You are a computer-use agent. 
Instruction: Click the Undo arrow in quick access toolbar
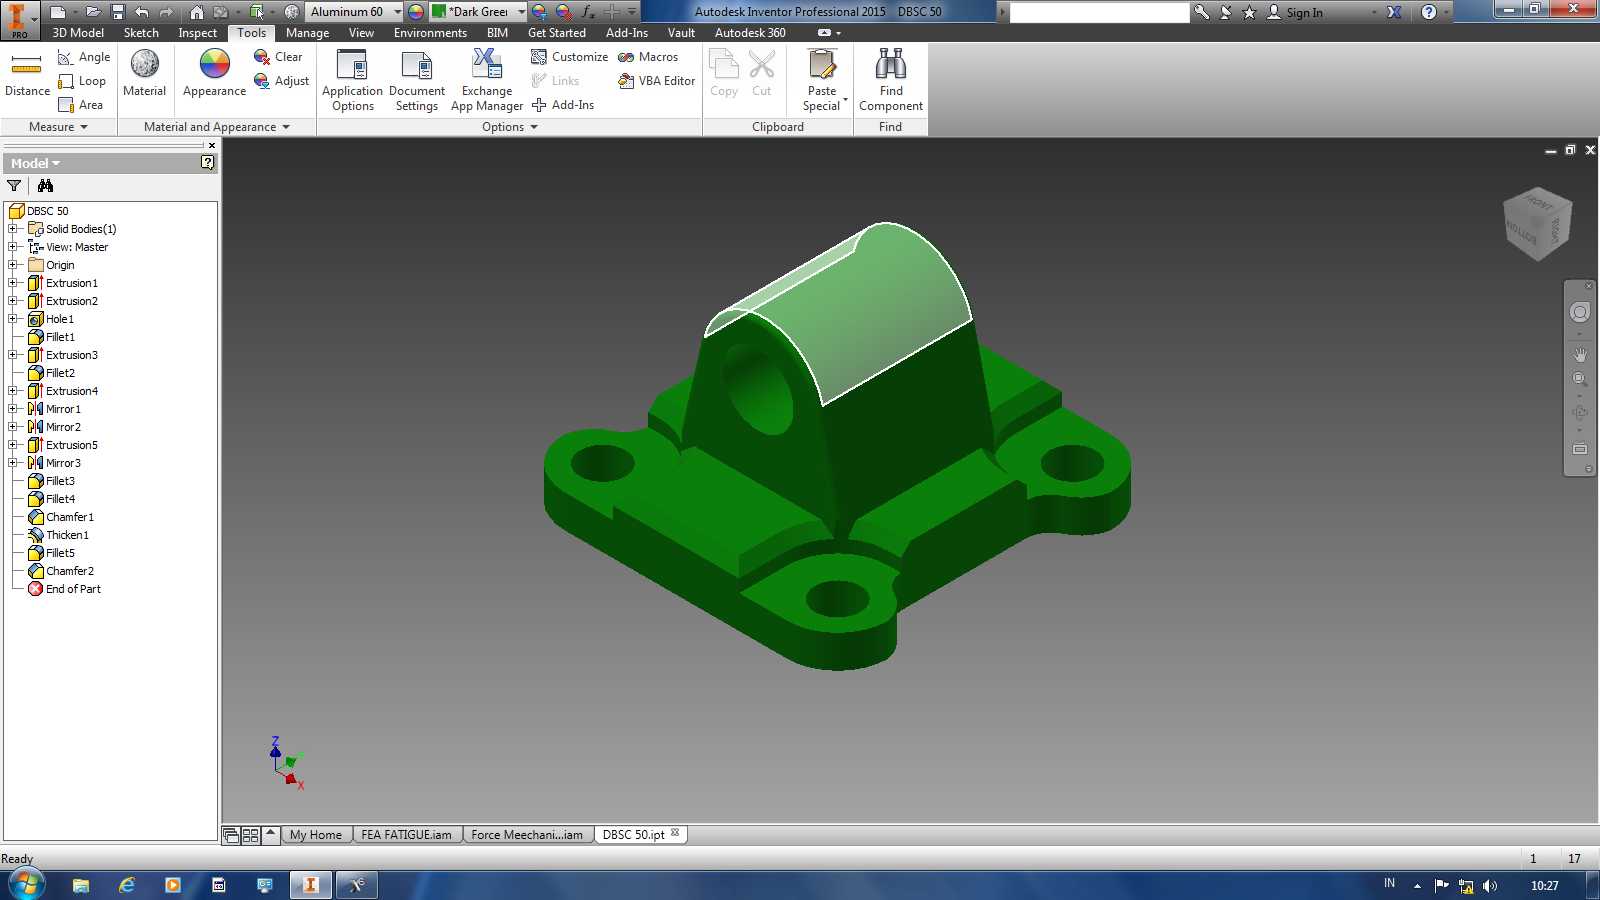pos(142,12)
